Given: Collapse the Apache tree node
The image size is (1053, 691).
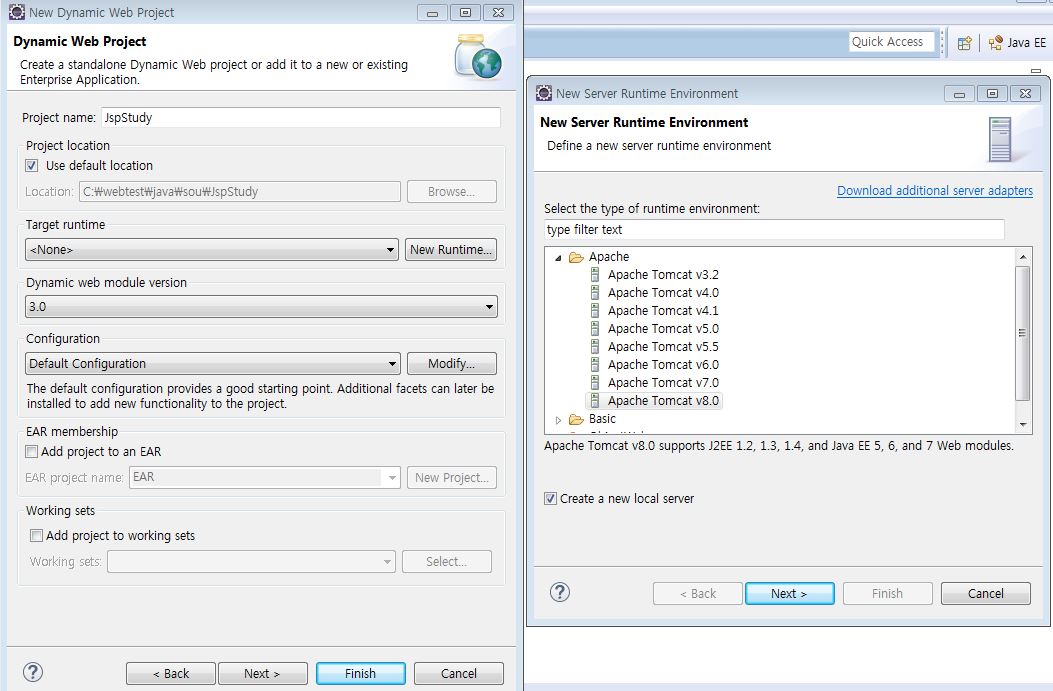Looking at the screenshot, I should (558, 258).
